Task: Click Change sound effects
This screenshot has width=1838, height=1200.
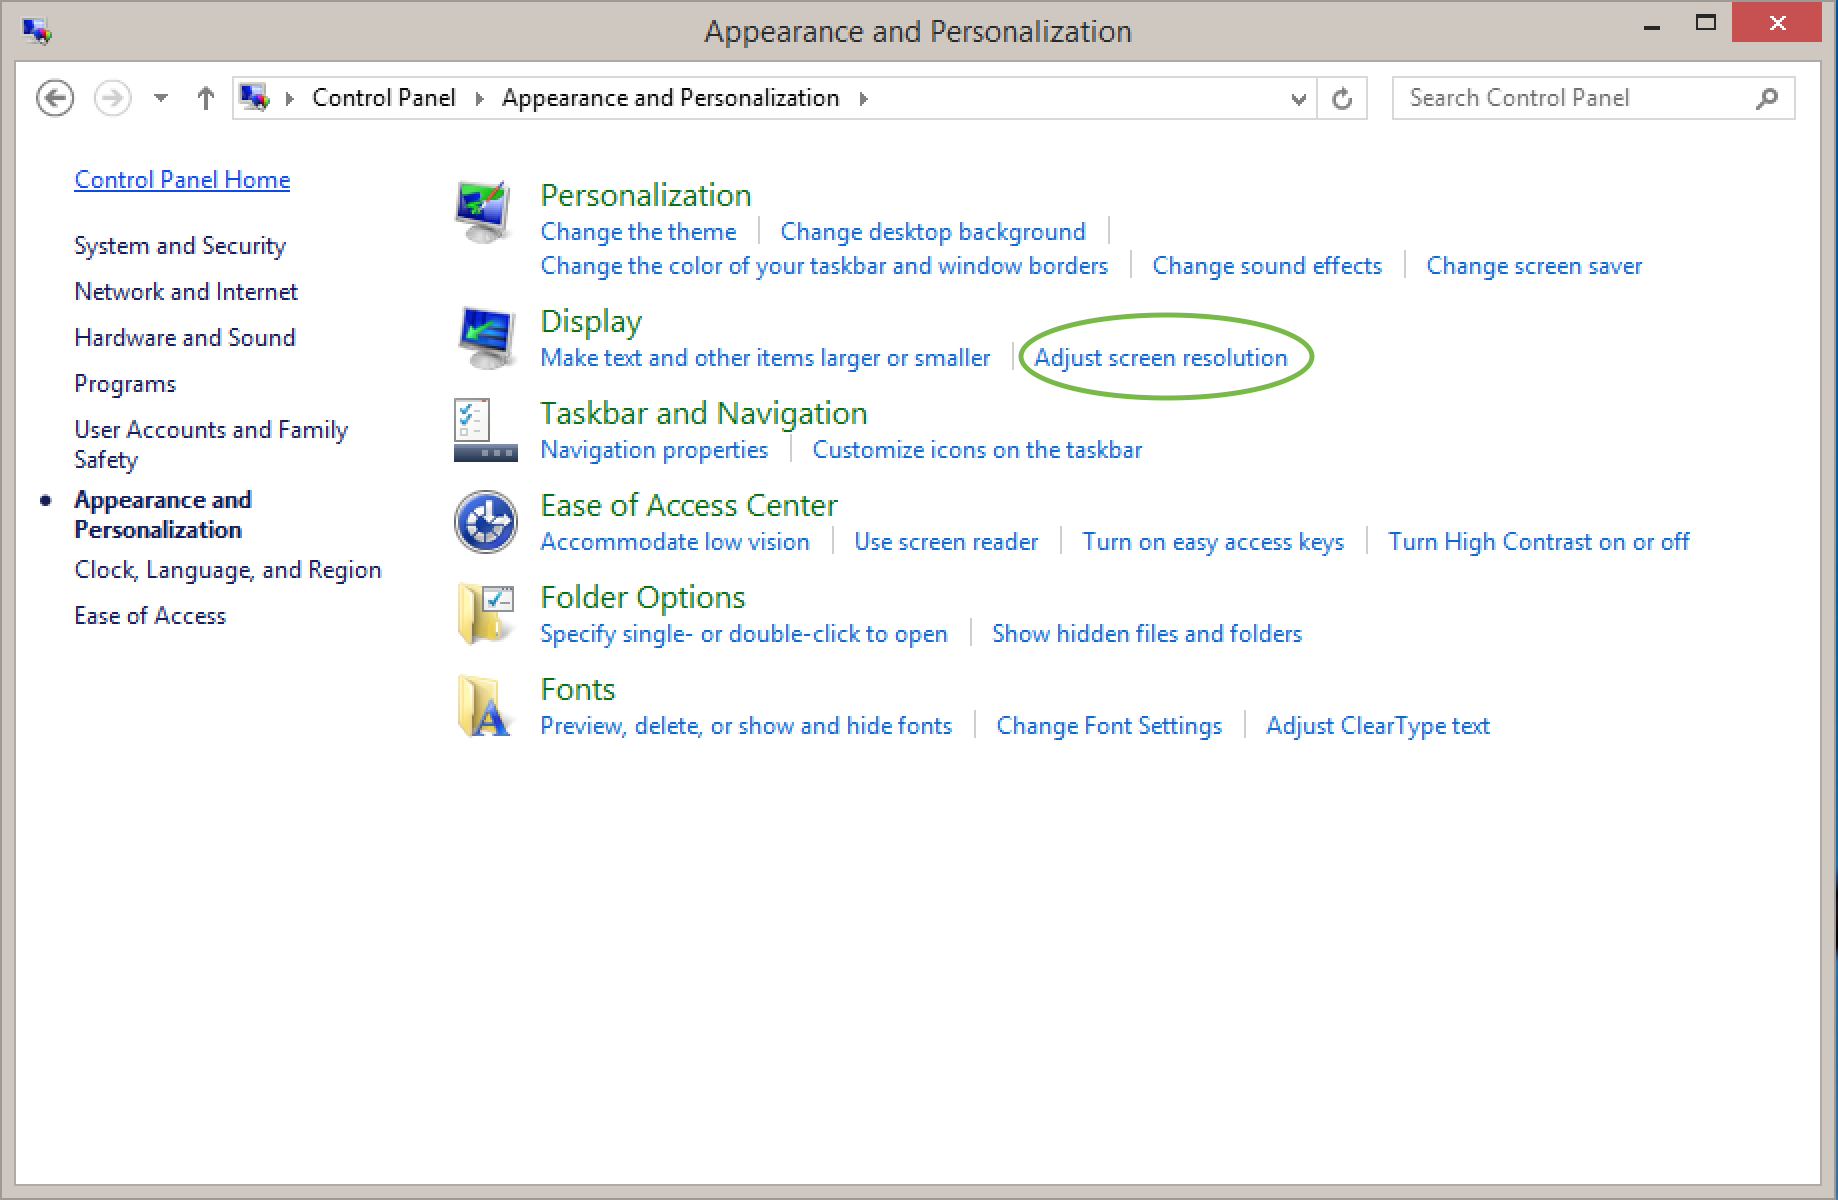Action: pyautogui.click(x=1267, y=266)
